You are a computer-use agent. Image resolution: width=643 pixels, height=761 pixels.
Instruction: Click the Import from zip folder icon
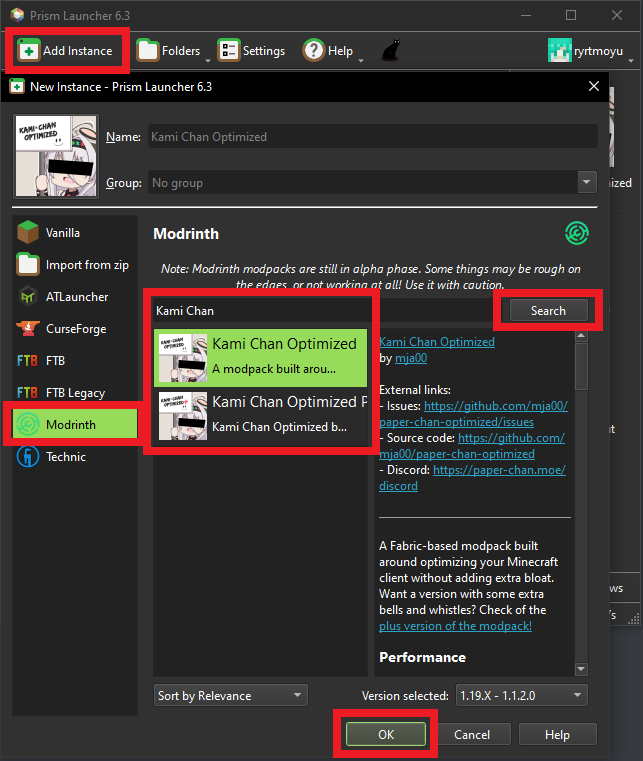[x=28, y=264]
